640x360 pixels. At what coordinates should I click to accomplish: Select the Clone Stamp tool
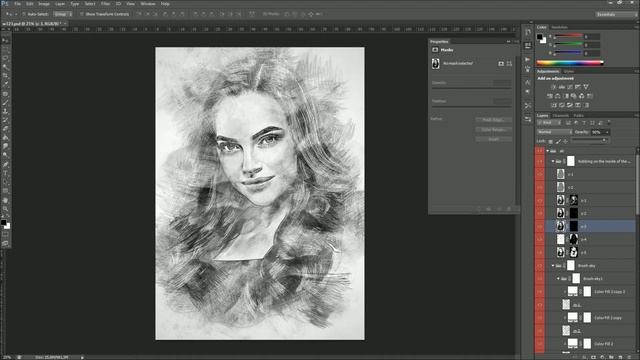5,111
